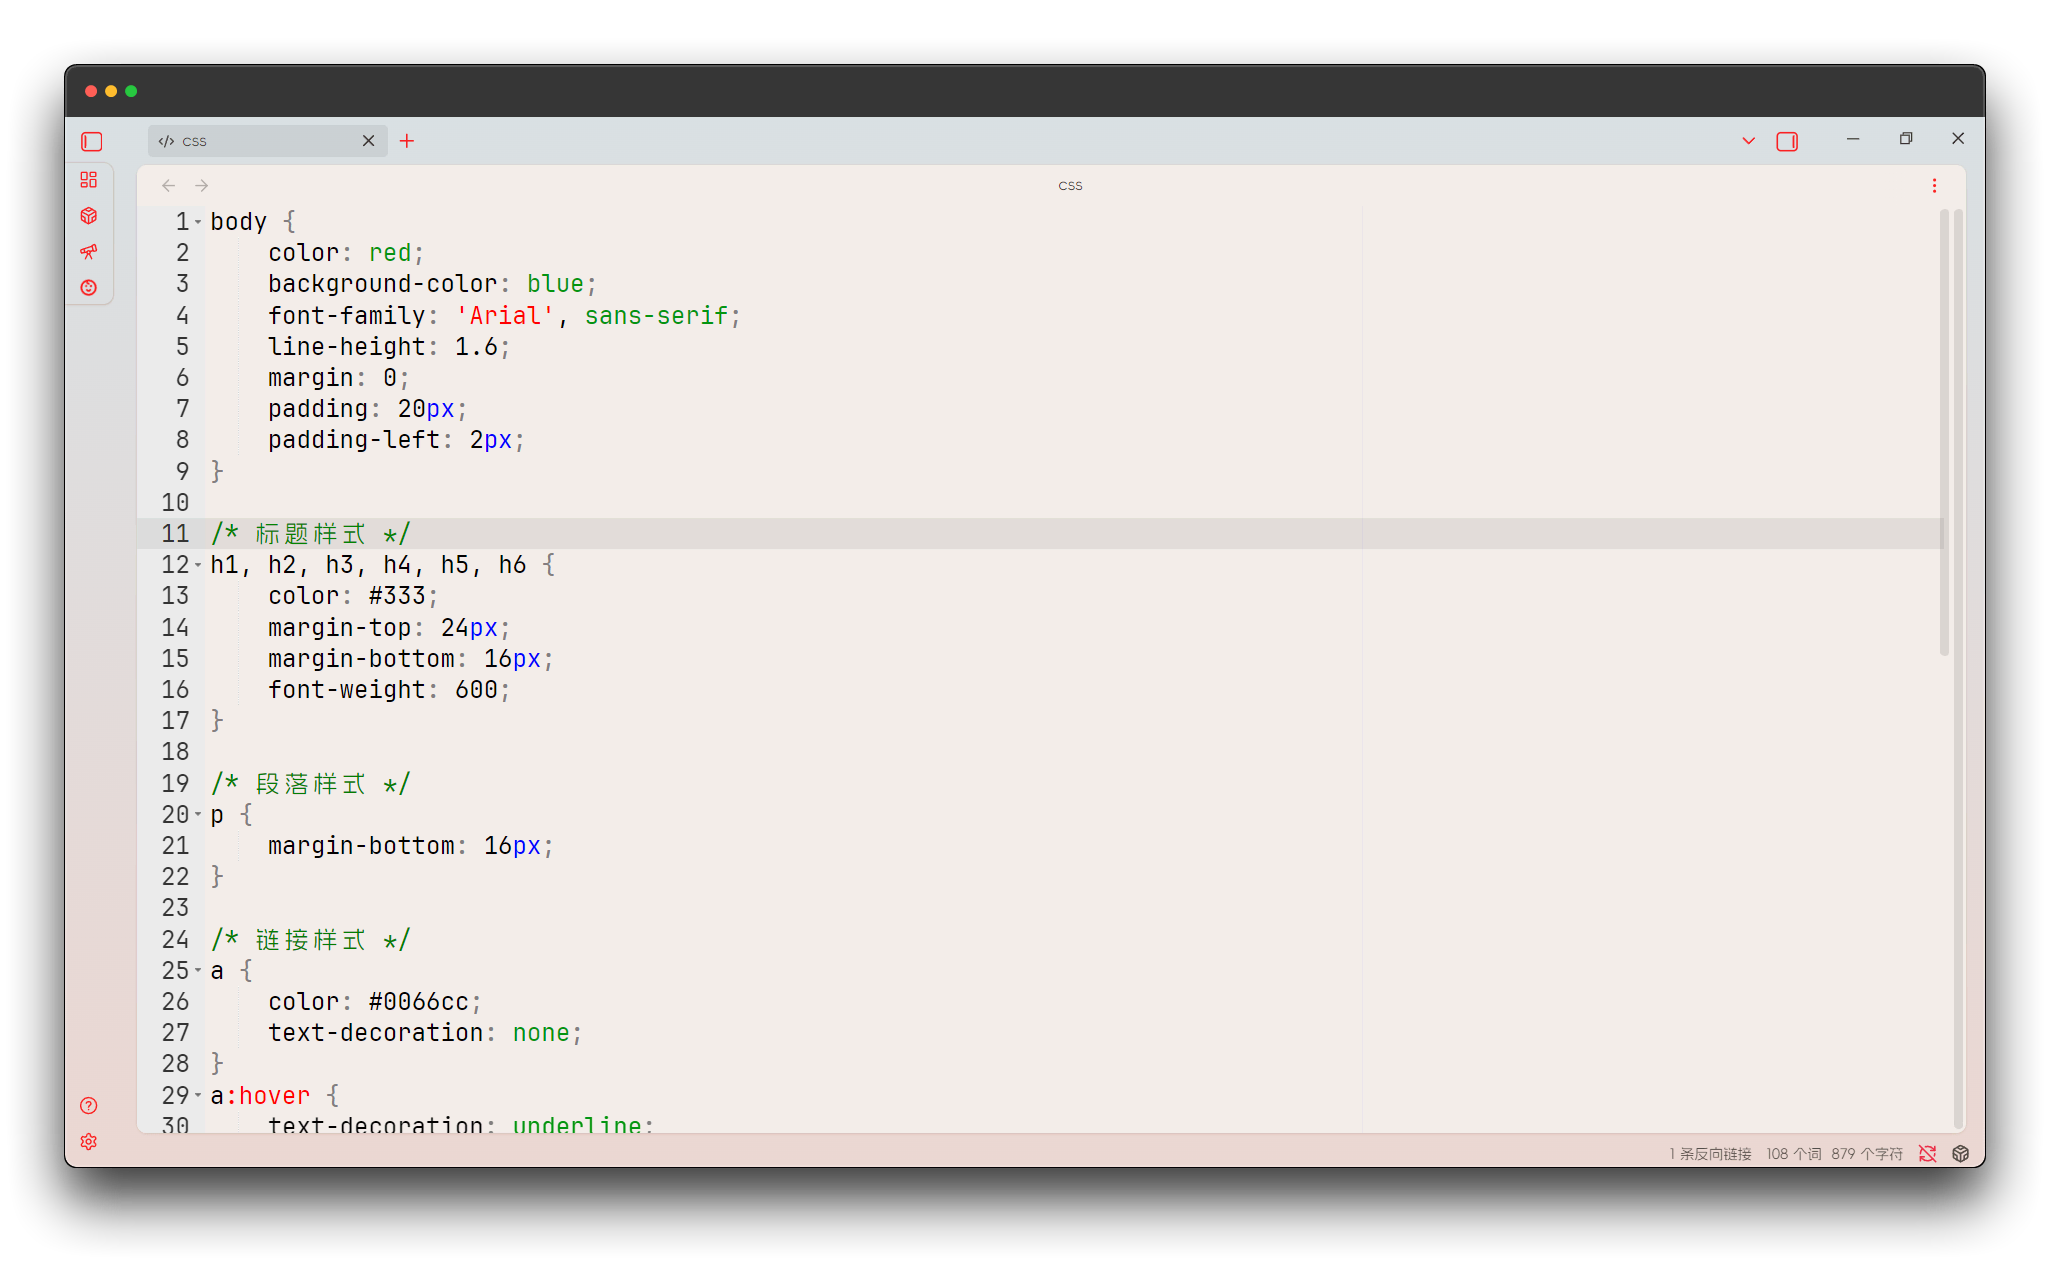Open the settings gear icon

[x=88, y=1141]
